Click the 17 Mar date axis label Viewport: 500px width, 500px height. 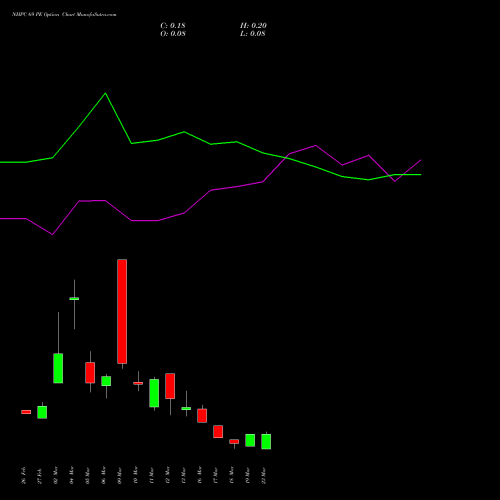pos(216,475)
